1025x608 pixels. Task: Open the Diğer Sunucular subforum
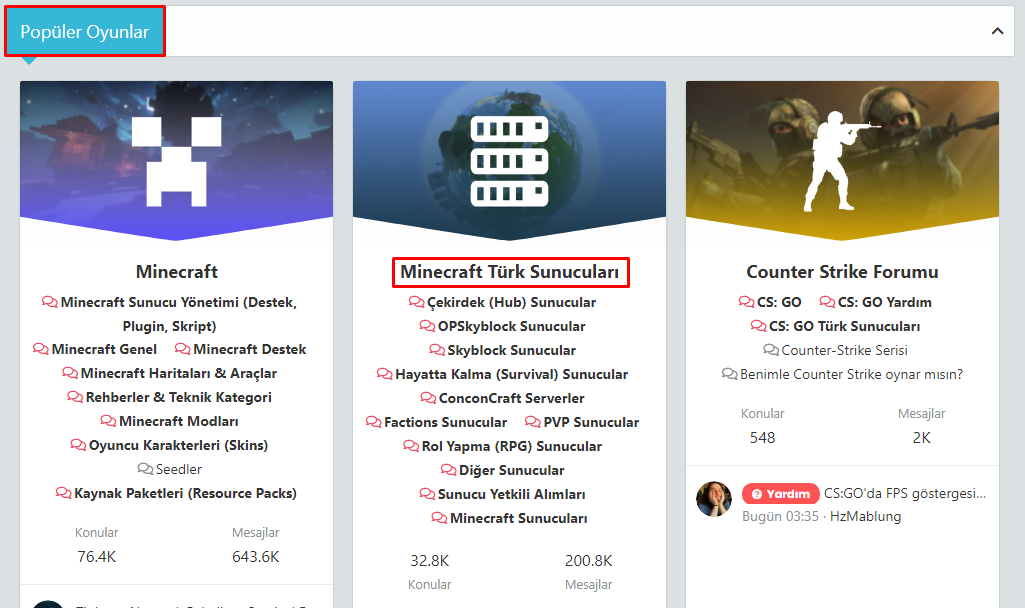click(511, 471)
